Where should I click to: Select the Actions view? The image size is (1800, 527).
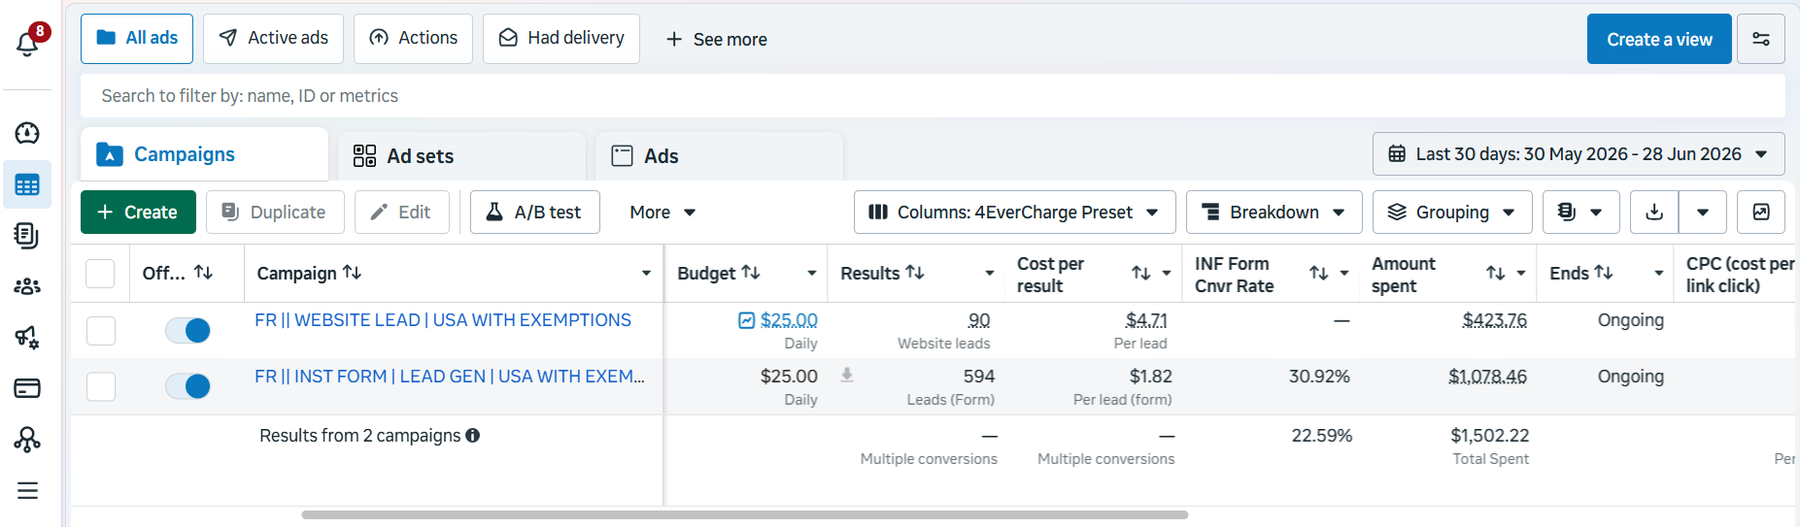(413, 38)
